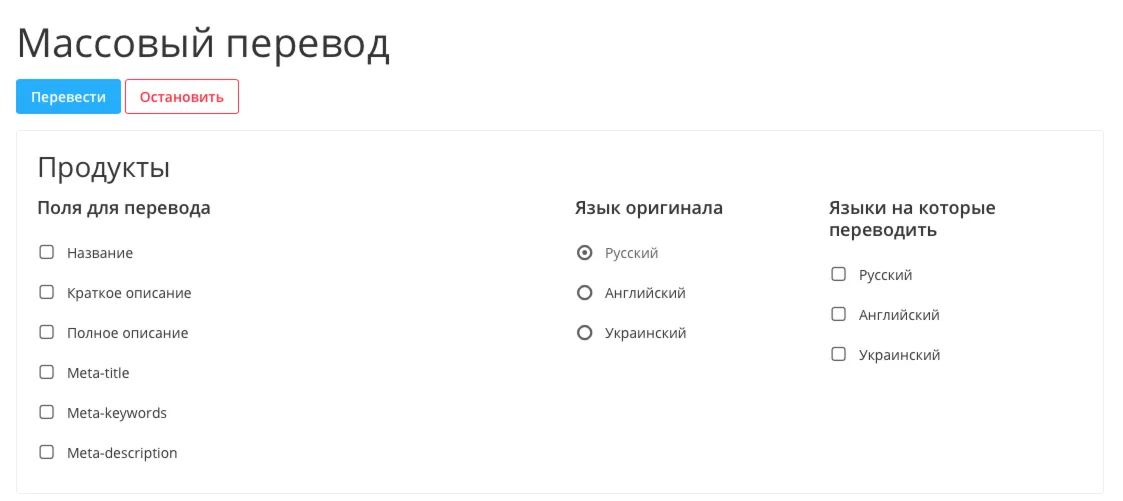Click the Языки на которые переводить heading
The image size is (1123, 501).
click(911, 219)
